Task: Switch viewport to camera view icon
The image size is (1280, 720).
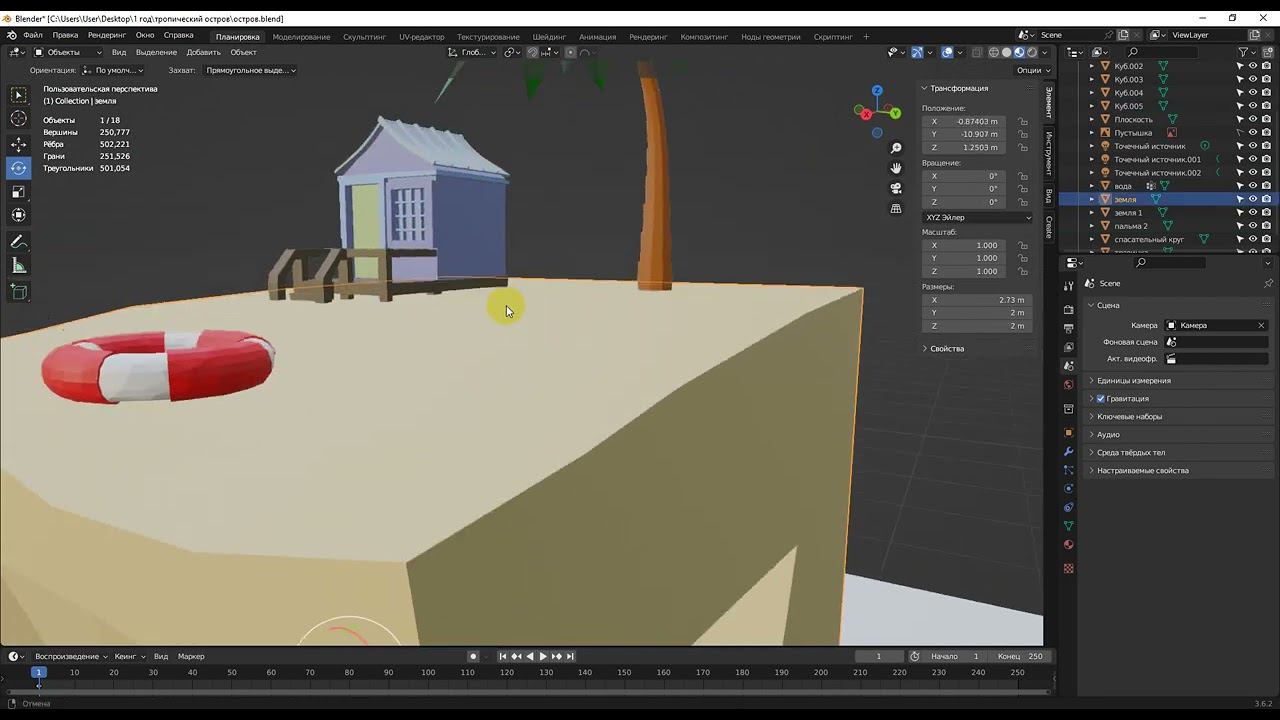Action: pyautogui.click(x=896, y=188)
